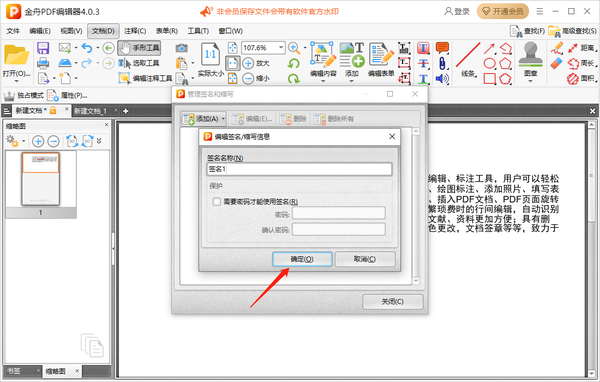This screenshot has width=600, height=382.
Task: Click the paperclip attachment icon
Action: (x=442, y=63)
